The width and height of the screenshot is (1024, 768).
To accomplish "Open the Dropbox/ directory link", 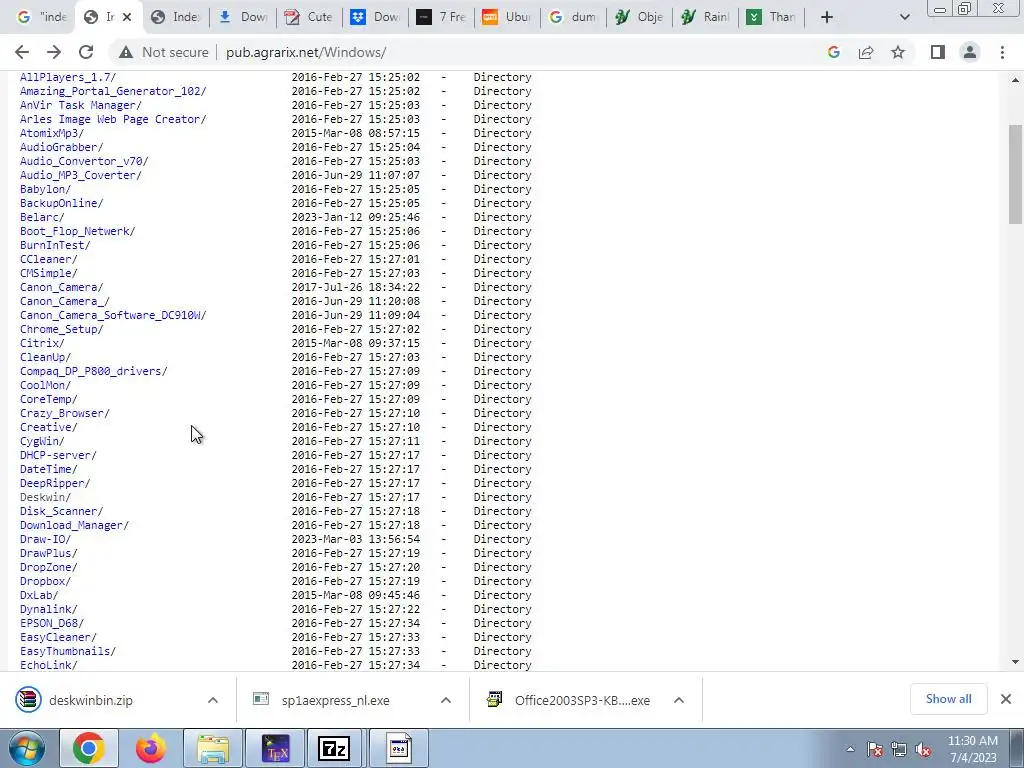I will coord(45,581).
